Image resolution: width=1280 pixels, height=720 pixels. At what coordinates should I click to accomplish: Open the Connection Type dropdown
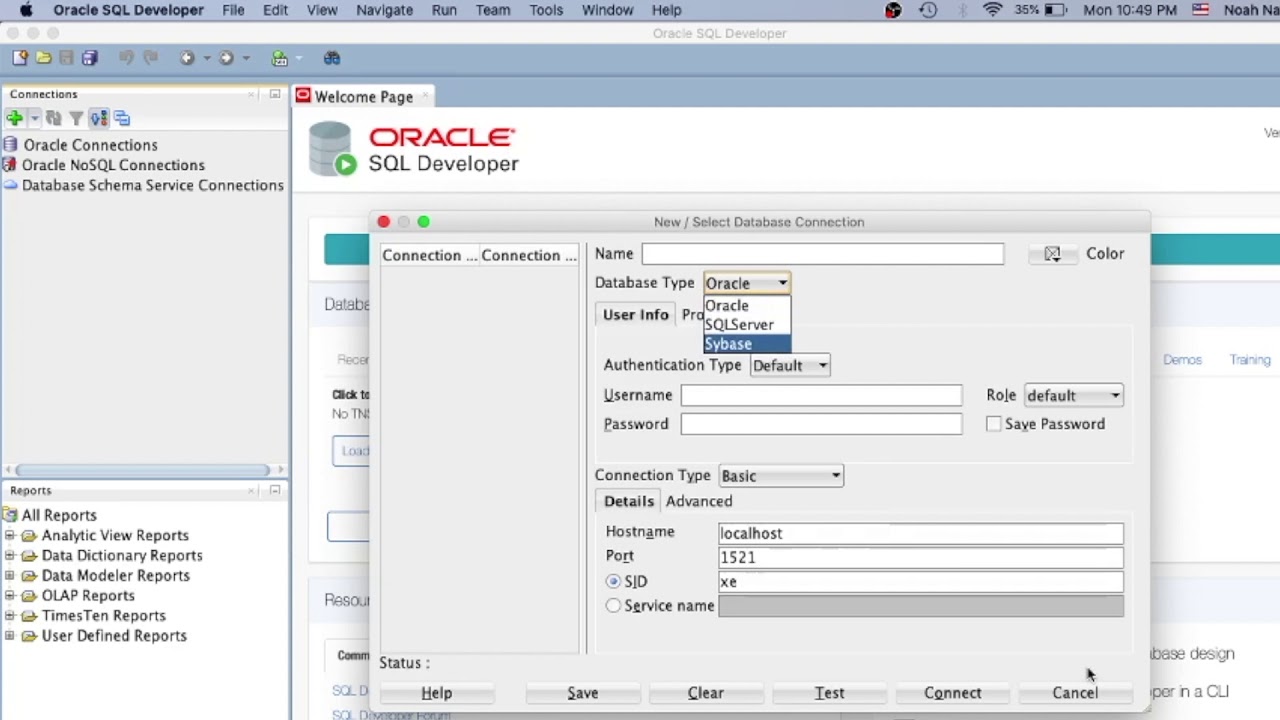(x=781, y=476)
